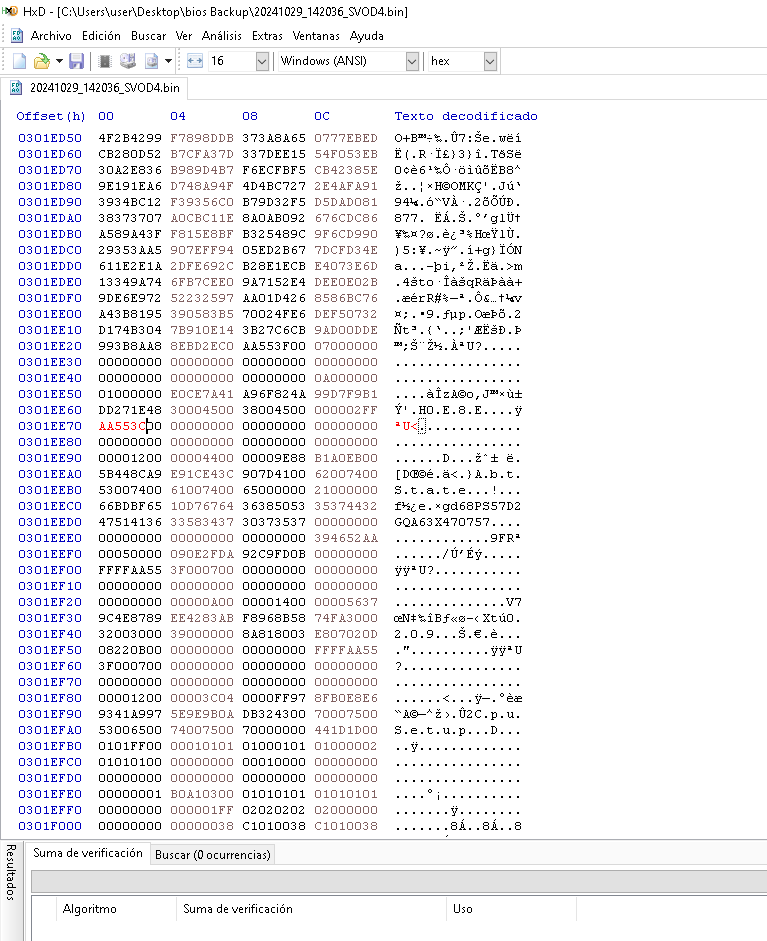The image size is (767, 941).
Task: Click hex group C1010038 under column 08
Action: [x=274, y=826]
